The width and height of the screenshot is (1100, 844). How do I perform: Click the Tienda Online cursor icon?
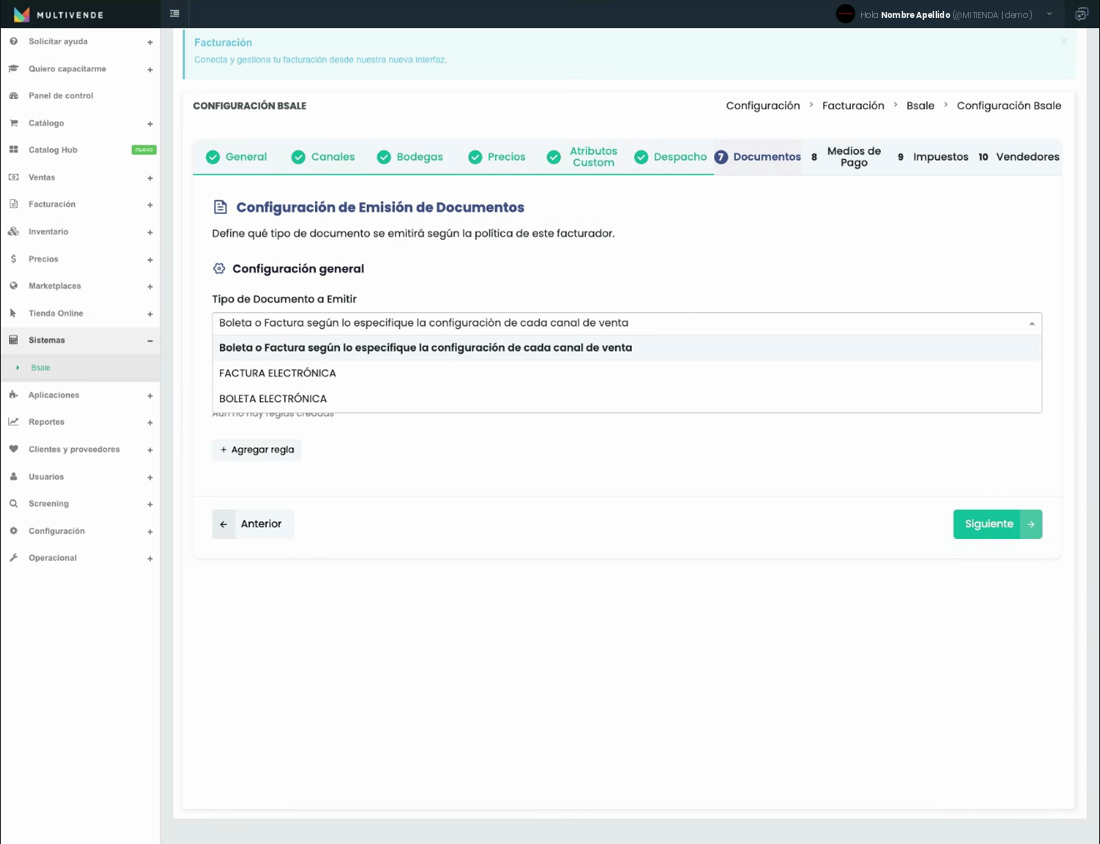(13, 313)
